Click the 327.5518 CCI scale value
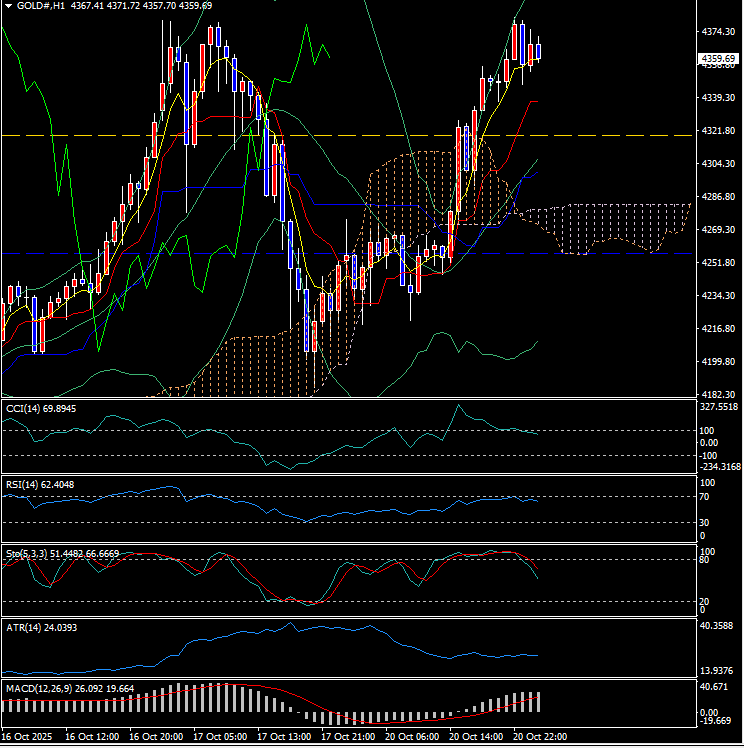The width and height of the screenshot is (744, 748). click(719, 408)
